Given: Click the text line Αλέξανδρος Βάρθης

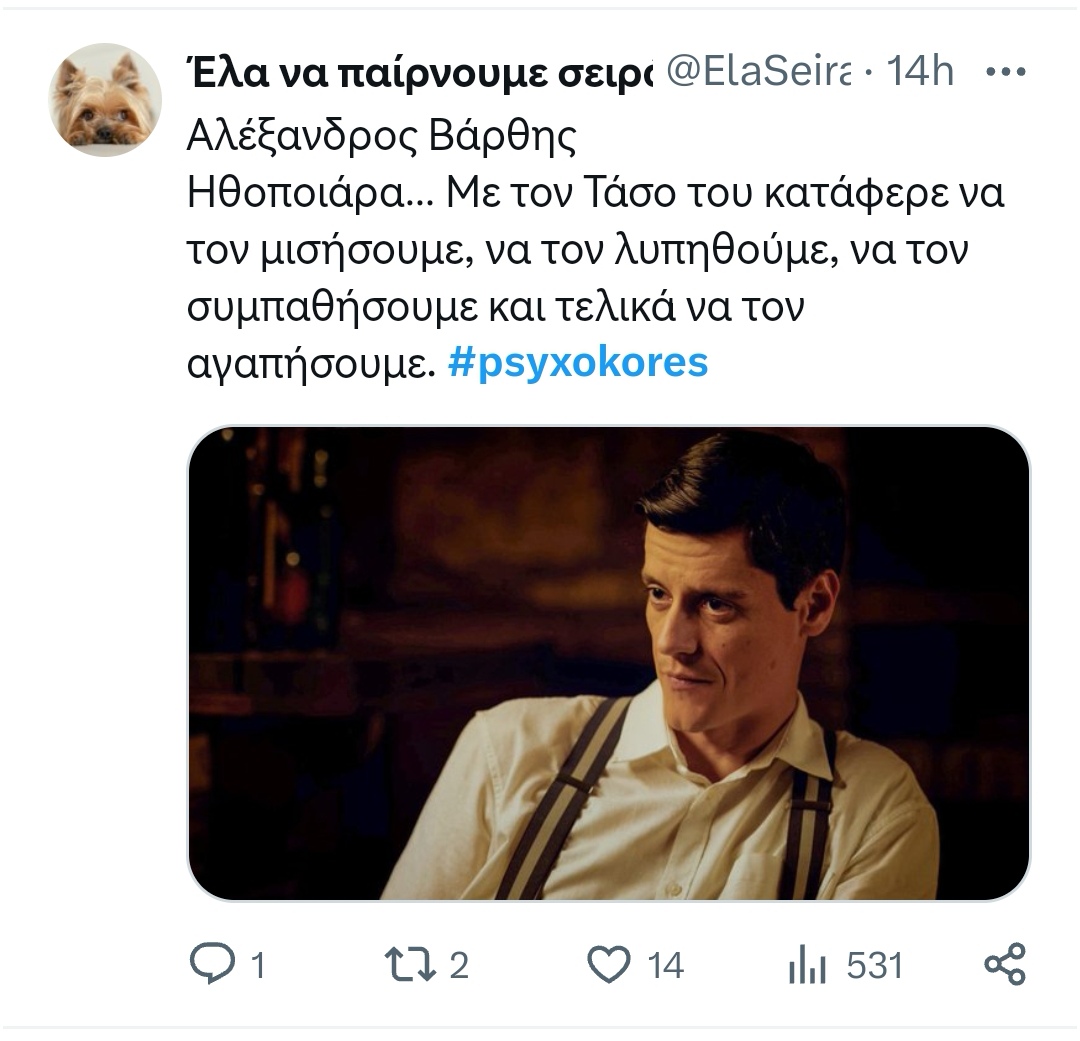Looking at the screenshot, I should pyautogui.click(x=382, y=136).
